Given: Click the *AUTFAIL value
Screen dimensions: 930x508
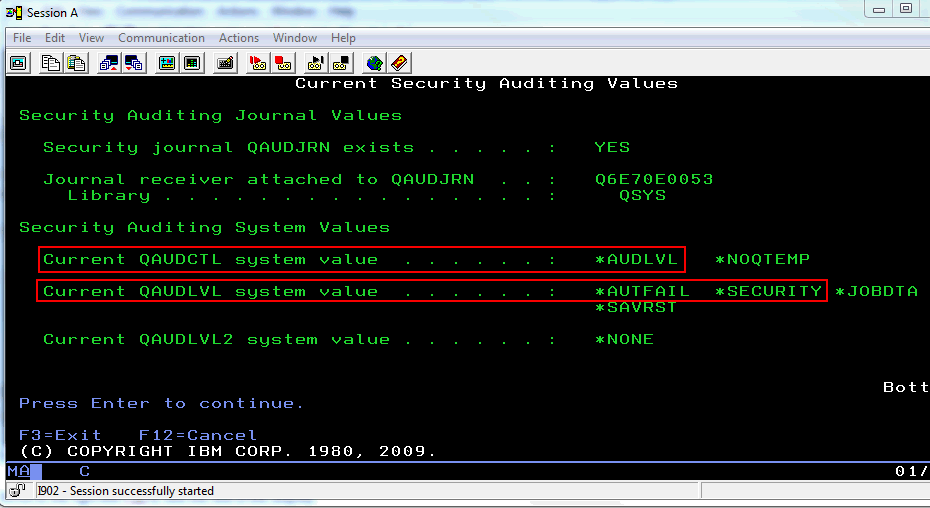Looking at the screenshot, I should 642,291.
